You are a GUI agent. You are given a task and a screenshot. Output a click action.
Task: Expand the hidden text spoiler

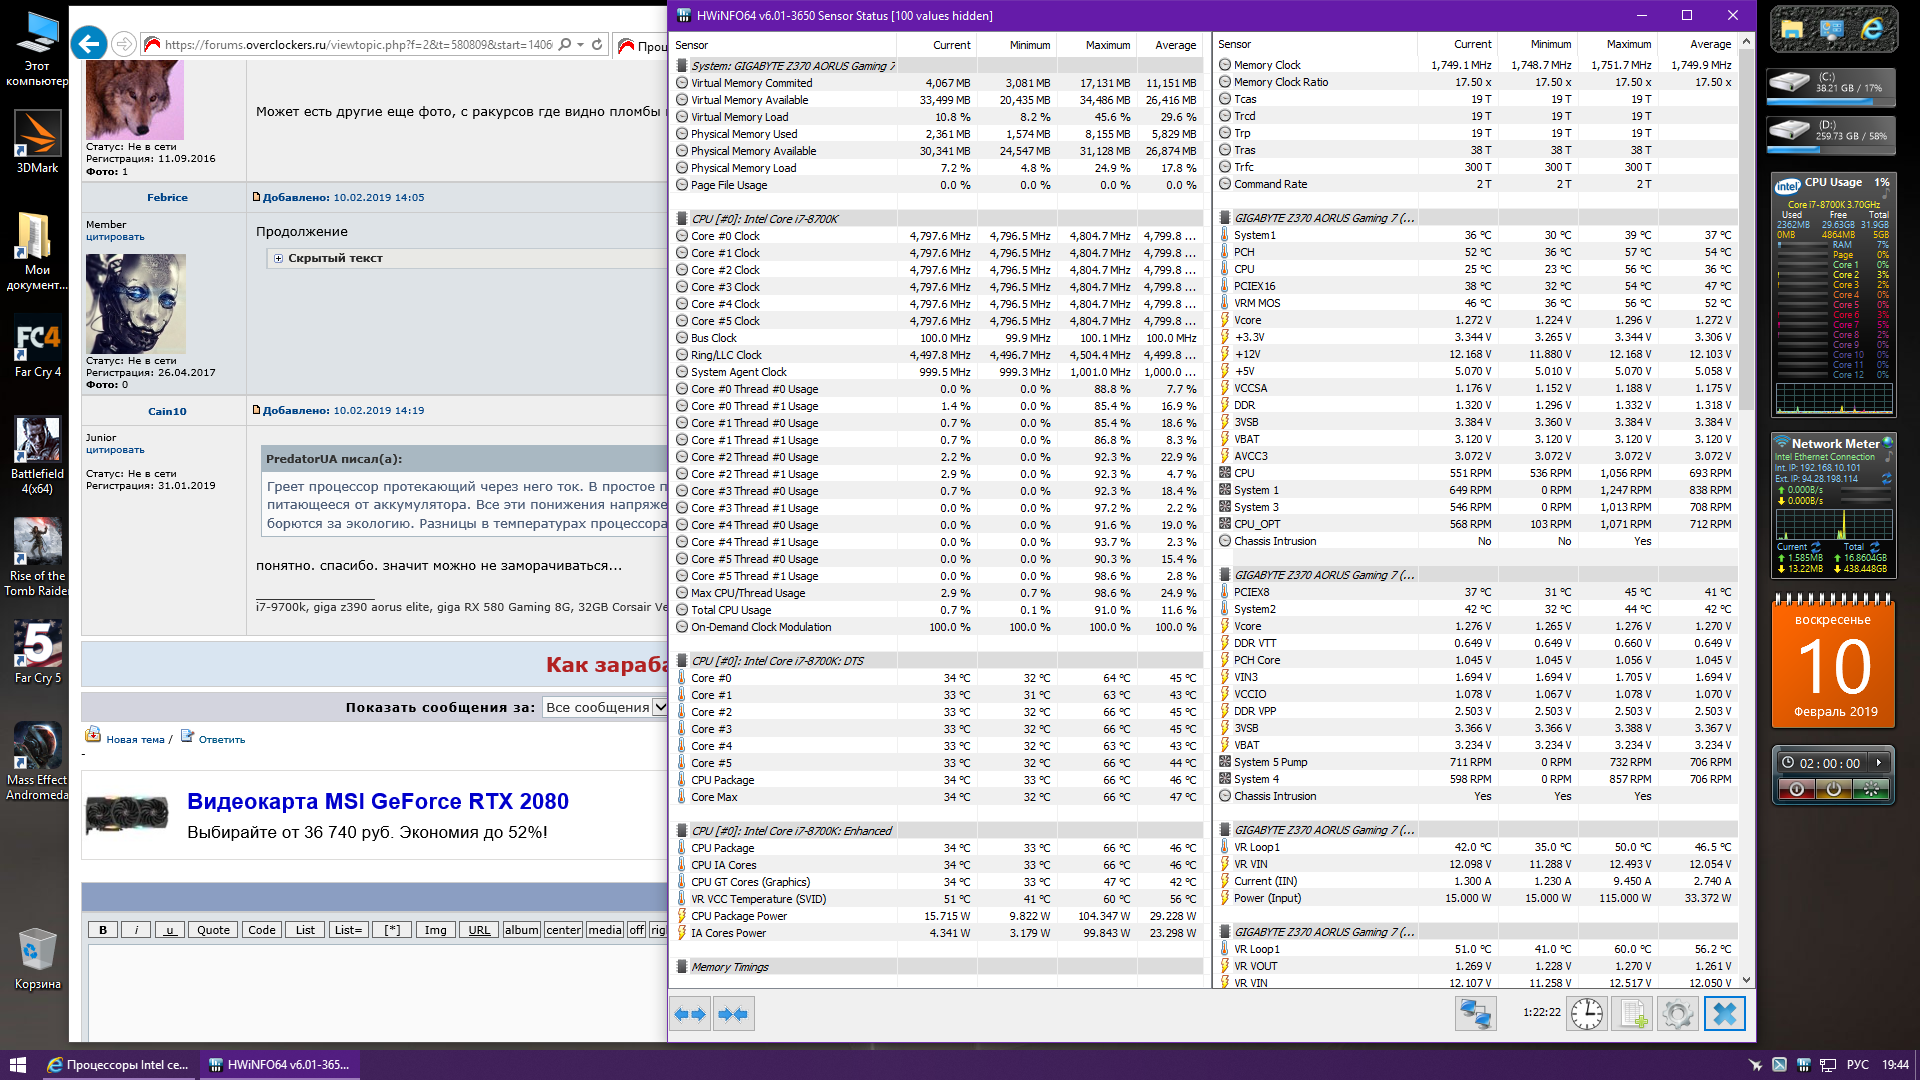coord(279,258)
